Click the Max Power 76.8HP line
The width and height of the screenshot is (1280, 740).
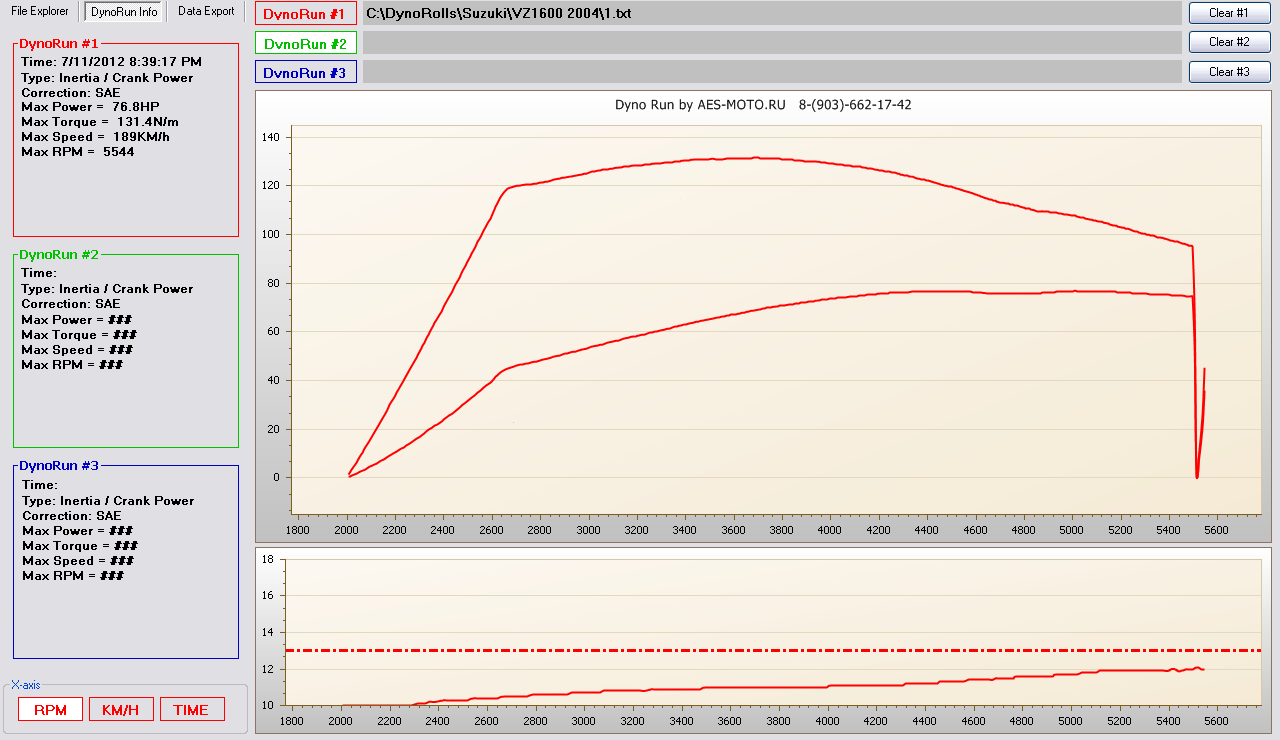90,106
